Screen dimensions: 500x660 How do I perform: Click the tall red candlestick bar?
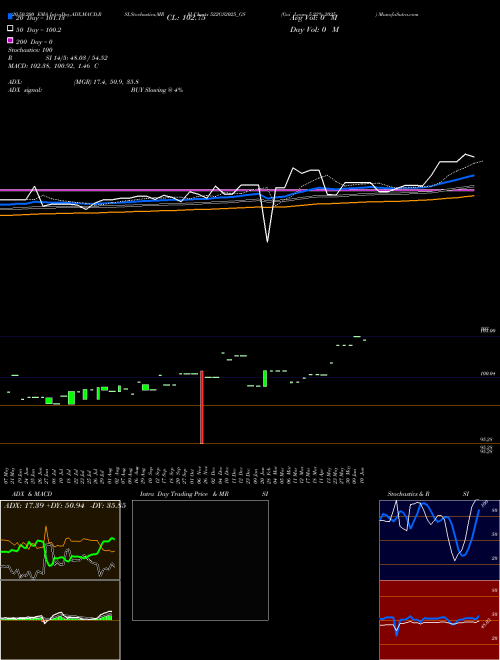click(x=202, y=407)
